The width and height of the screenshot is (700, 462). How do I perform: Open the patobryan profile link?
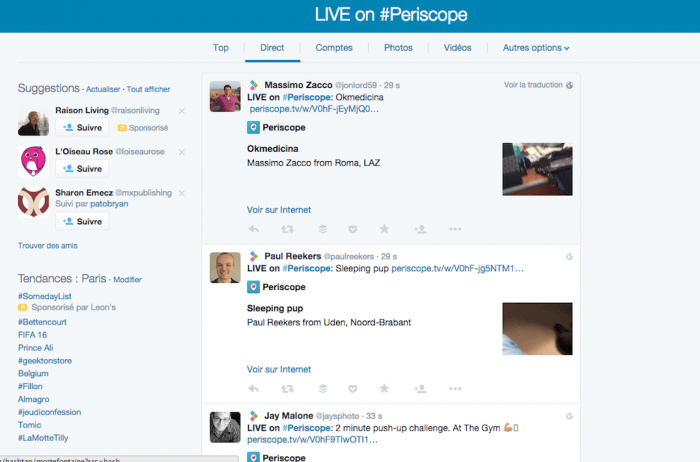[109, 204]
